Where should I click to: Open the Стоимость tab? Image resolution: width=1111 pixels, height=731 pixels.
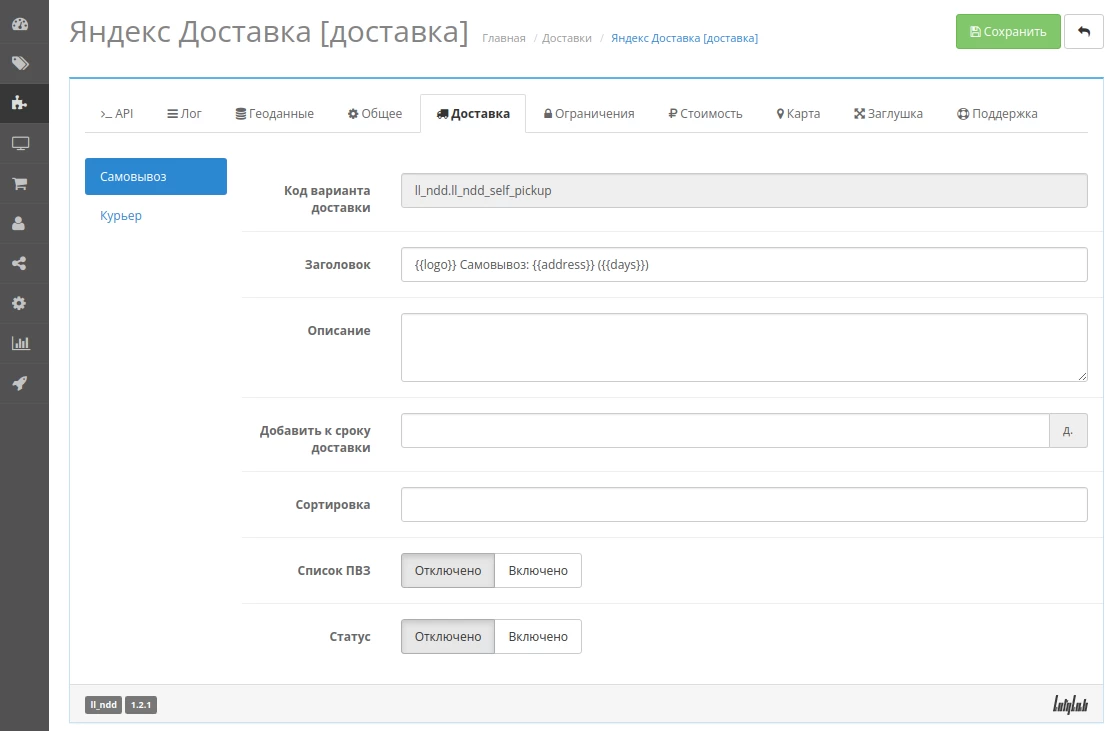[705, 113]
